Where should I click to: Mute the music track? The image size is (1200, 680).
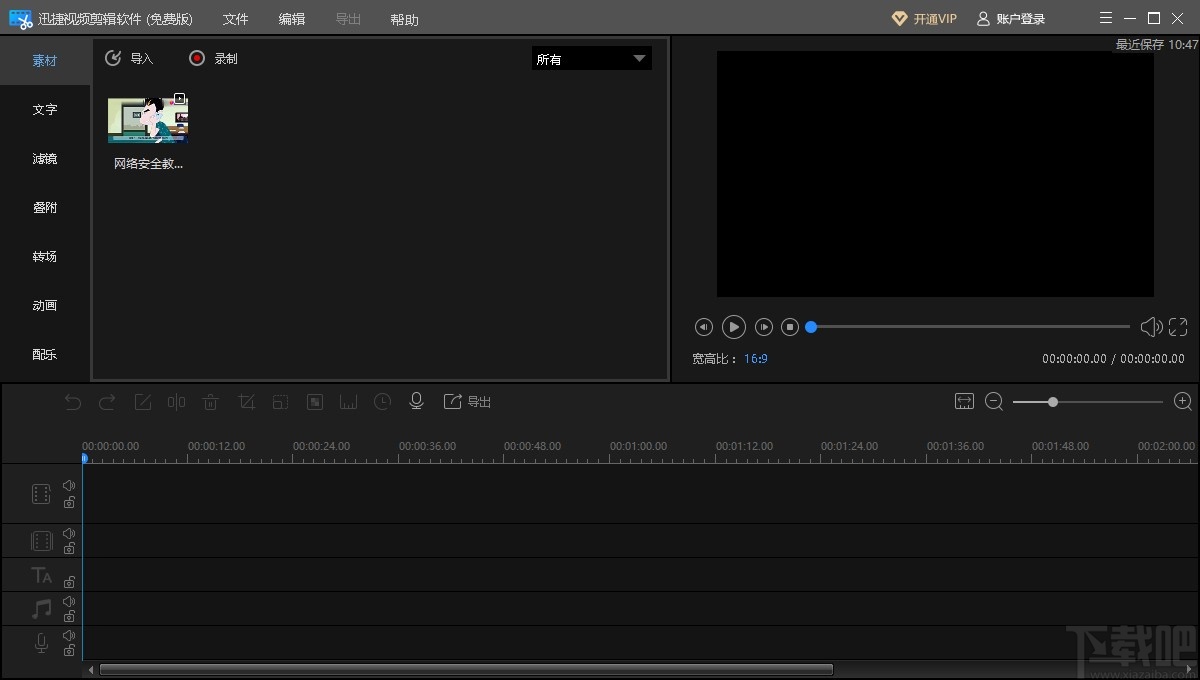69,602
